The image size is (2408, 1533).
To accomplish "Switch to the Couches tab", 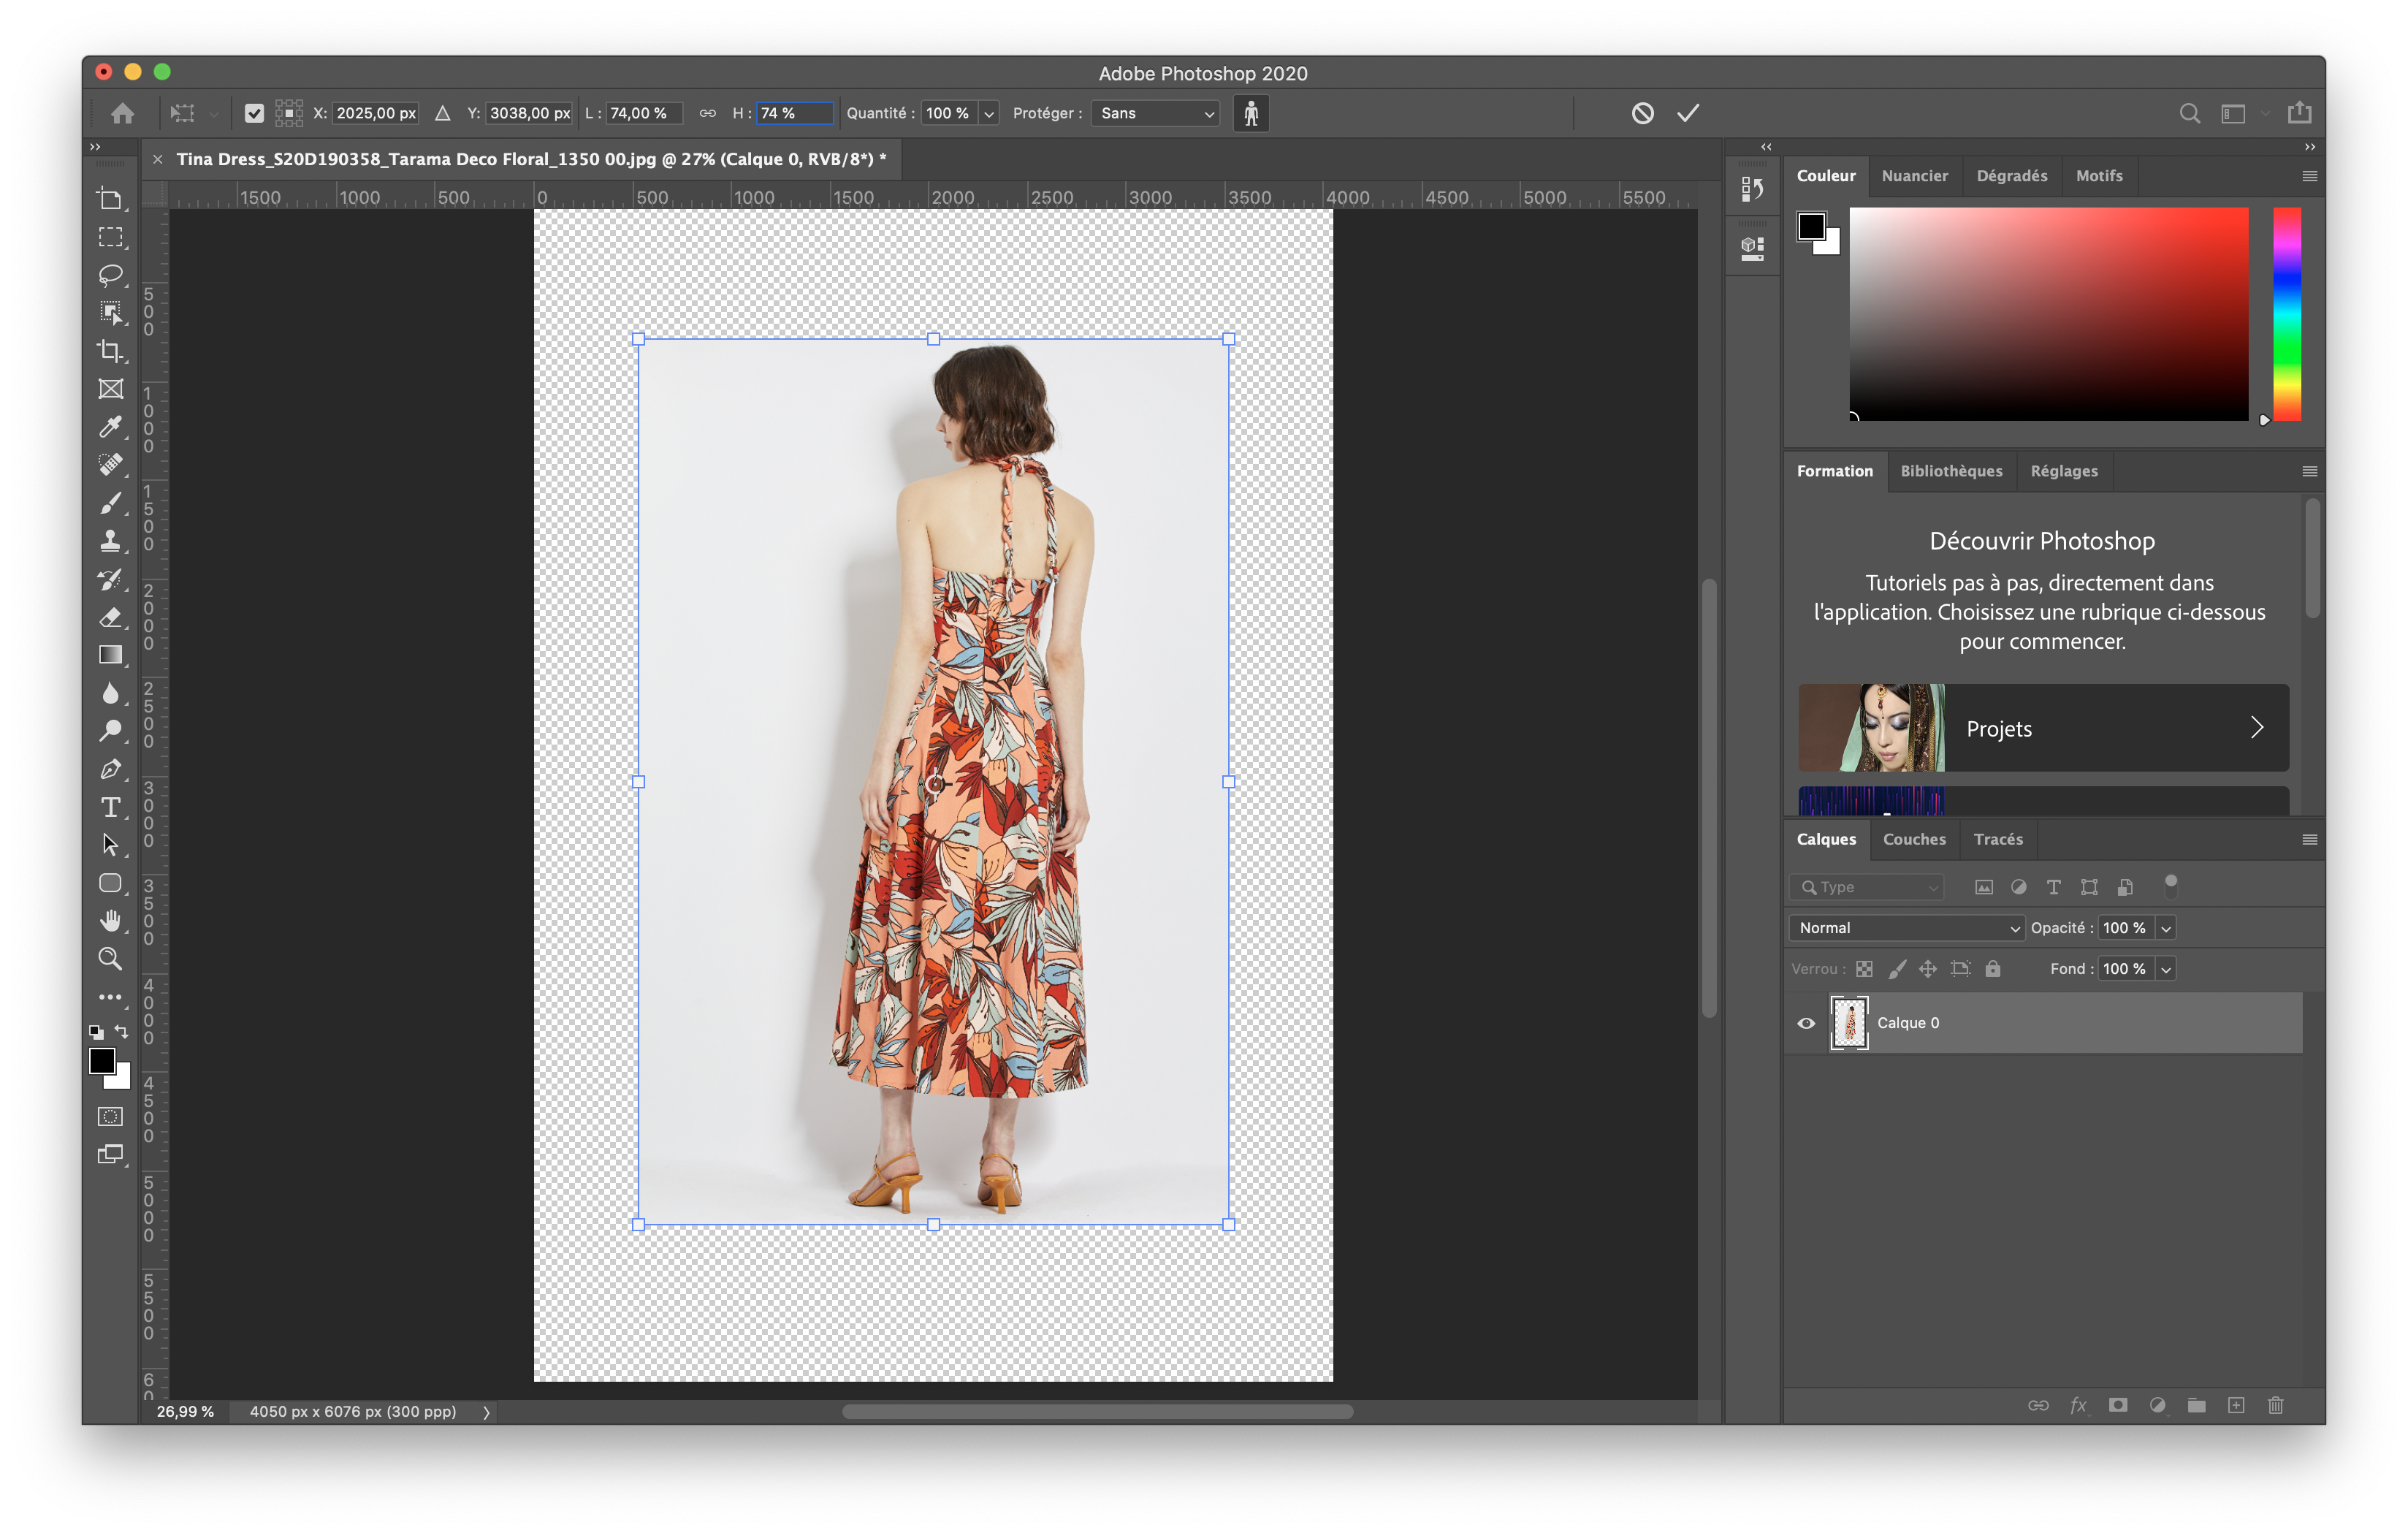I will 1914,839.
